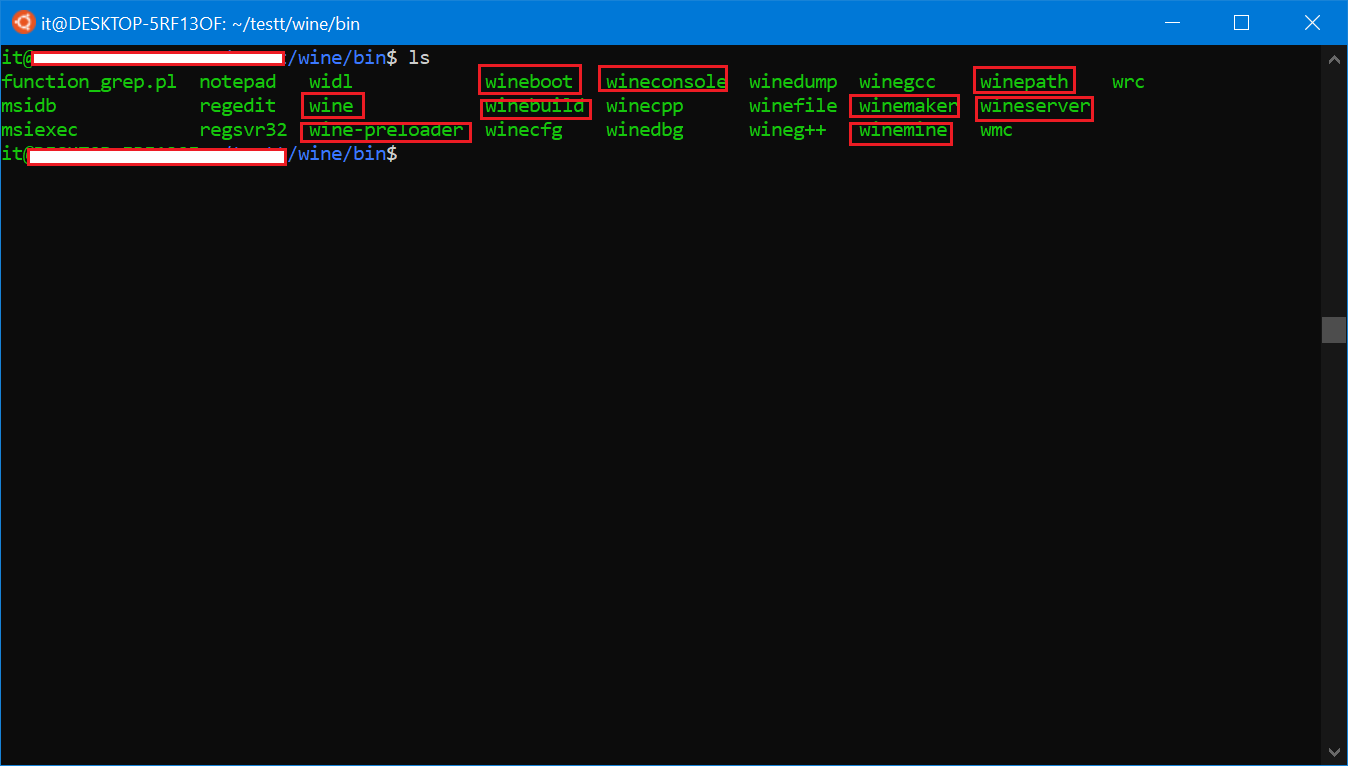
Task: Close the Ubuntu terminal window
Action: (1313, 23)
